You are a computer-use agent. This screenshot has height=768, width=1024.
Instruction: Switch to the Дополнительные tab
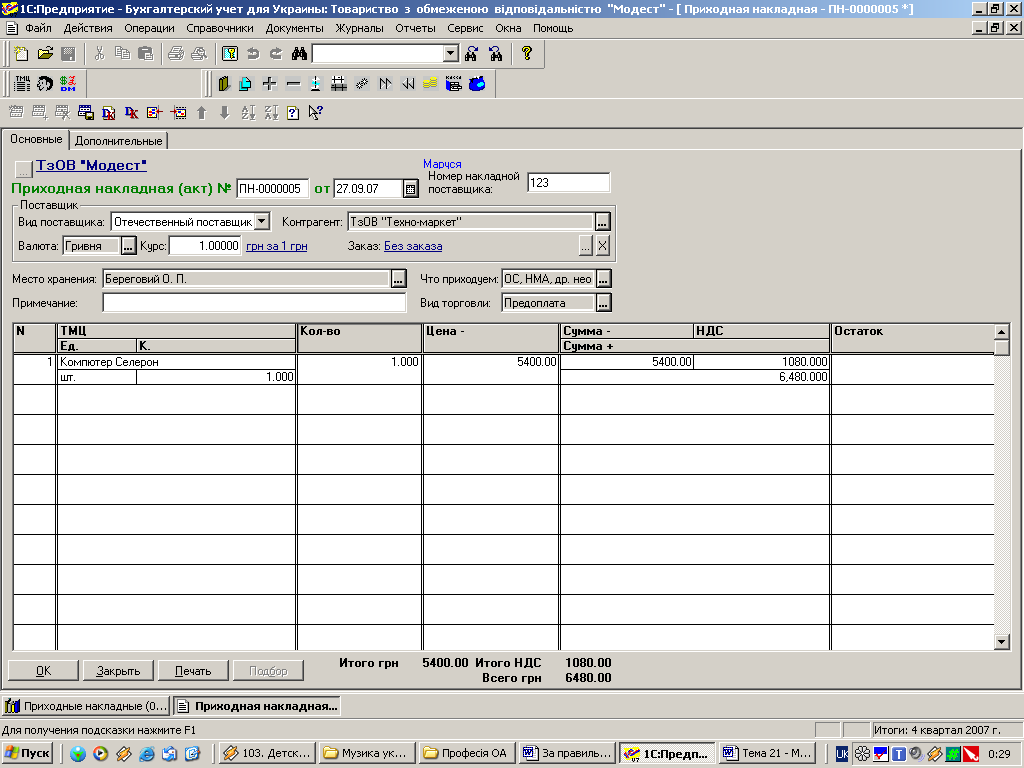coord(118,140)
